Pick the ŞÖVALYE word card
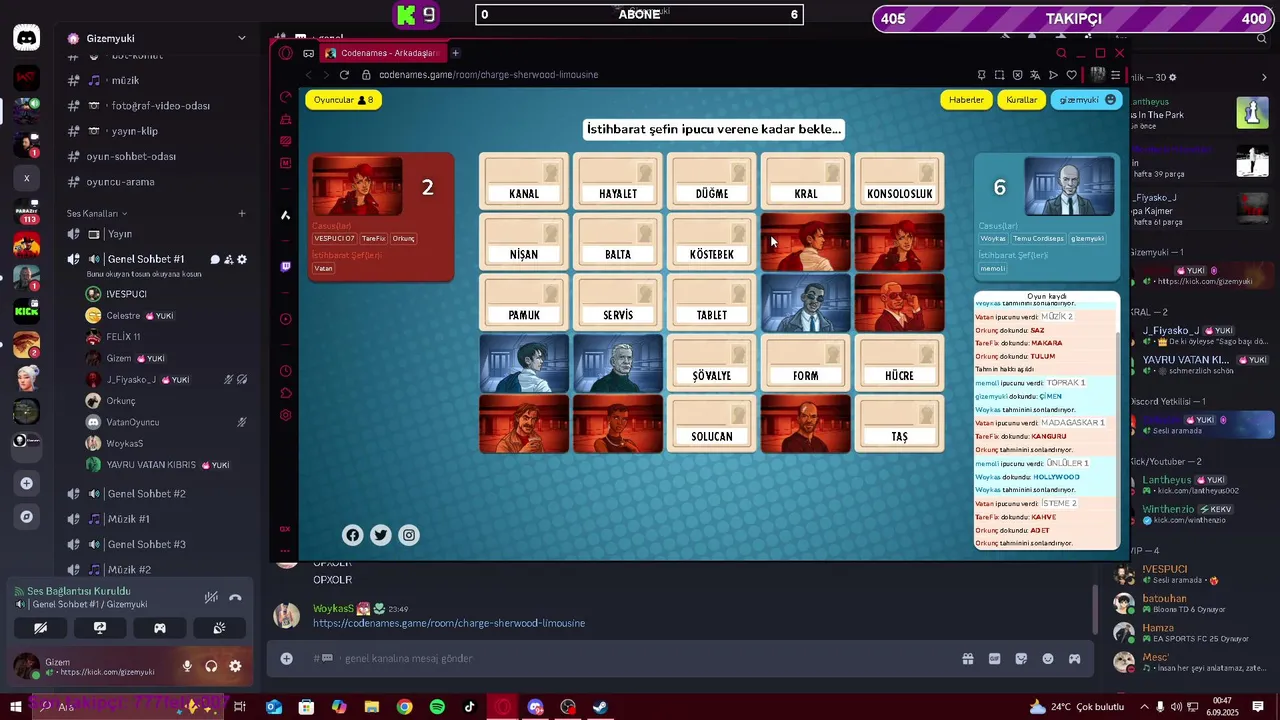1280x720 pixels. click(711, 363)
